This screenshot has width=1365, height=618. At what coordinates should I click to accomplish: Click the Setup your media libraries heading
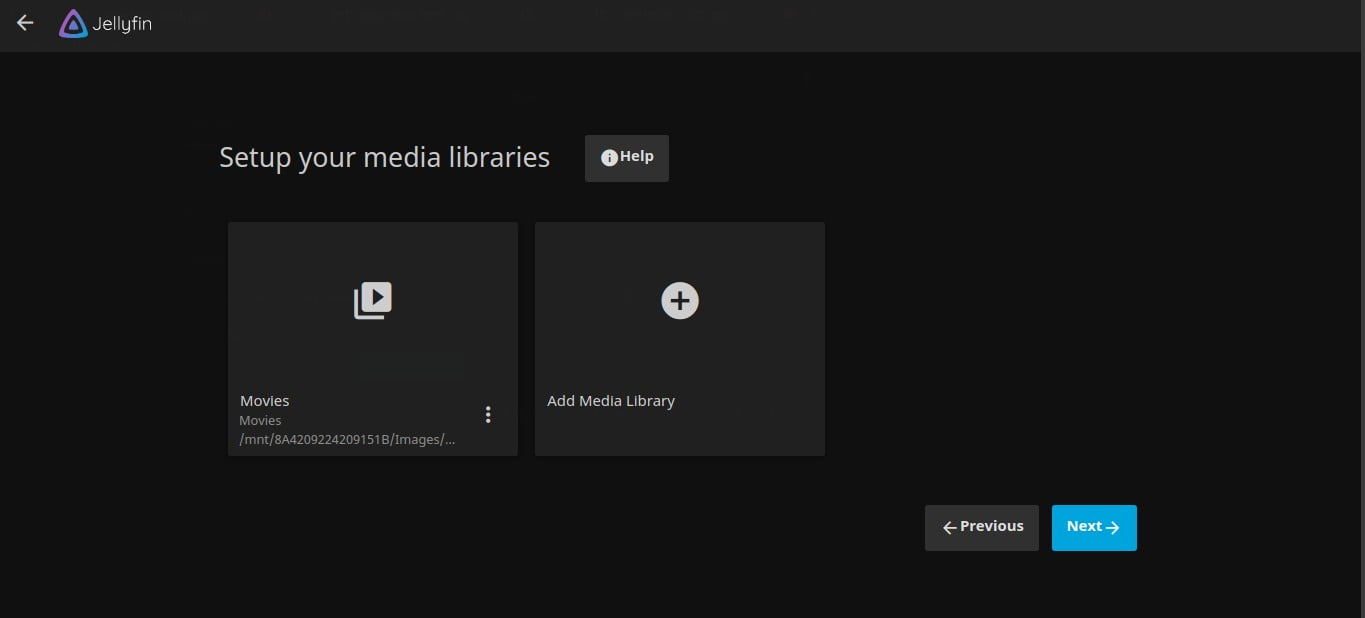[x=385, y=158]
